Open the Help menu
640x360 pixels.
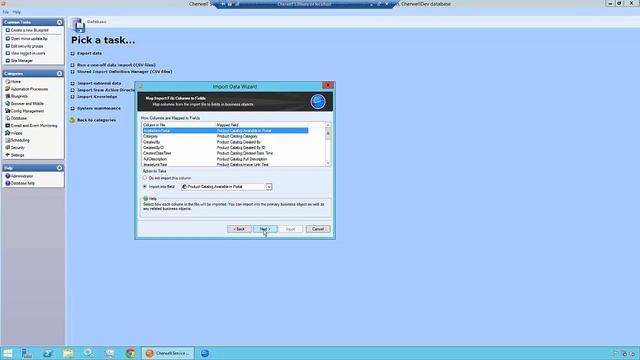click(16, 12)
